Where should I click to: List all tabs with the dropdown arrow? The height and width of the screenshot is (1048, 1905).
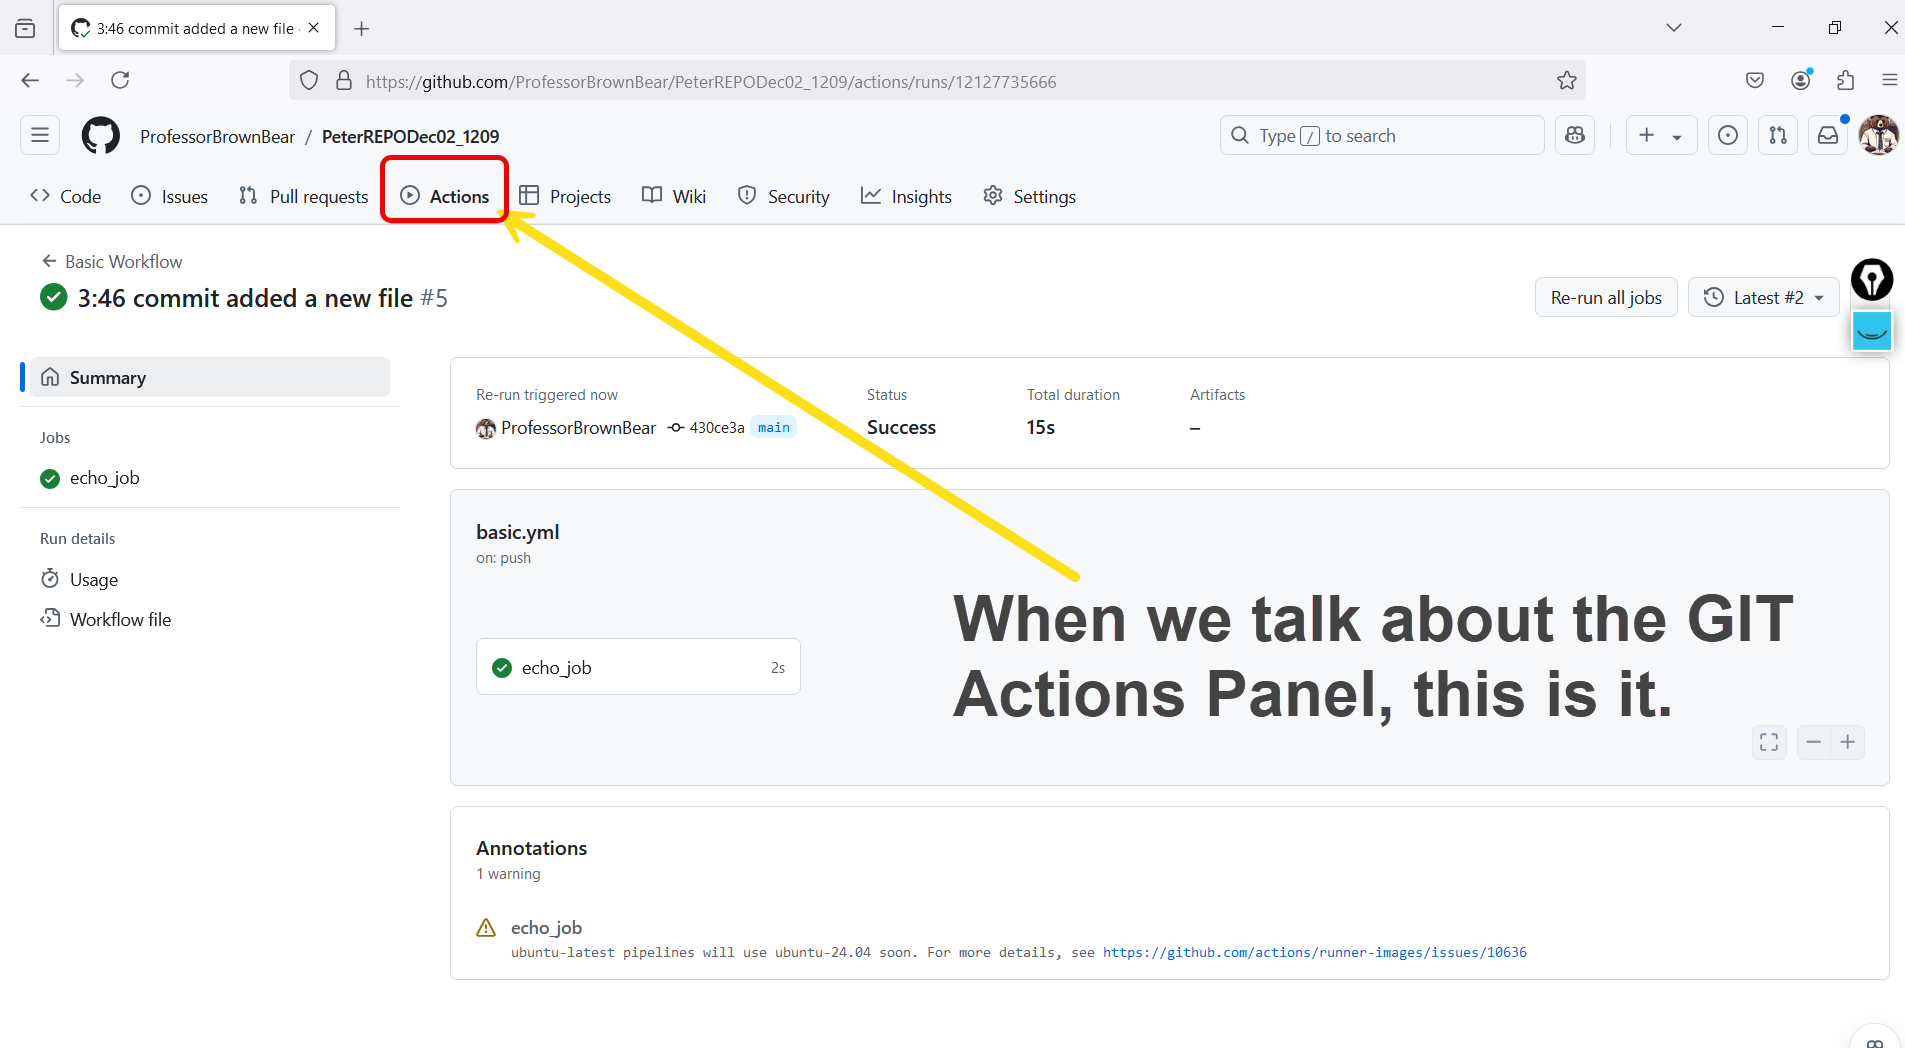tap(1674, 28)
